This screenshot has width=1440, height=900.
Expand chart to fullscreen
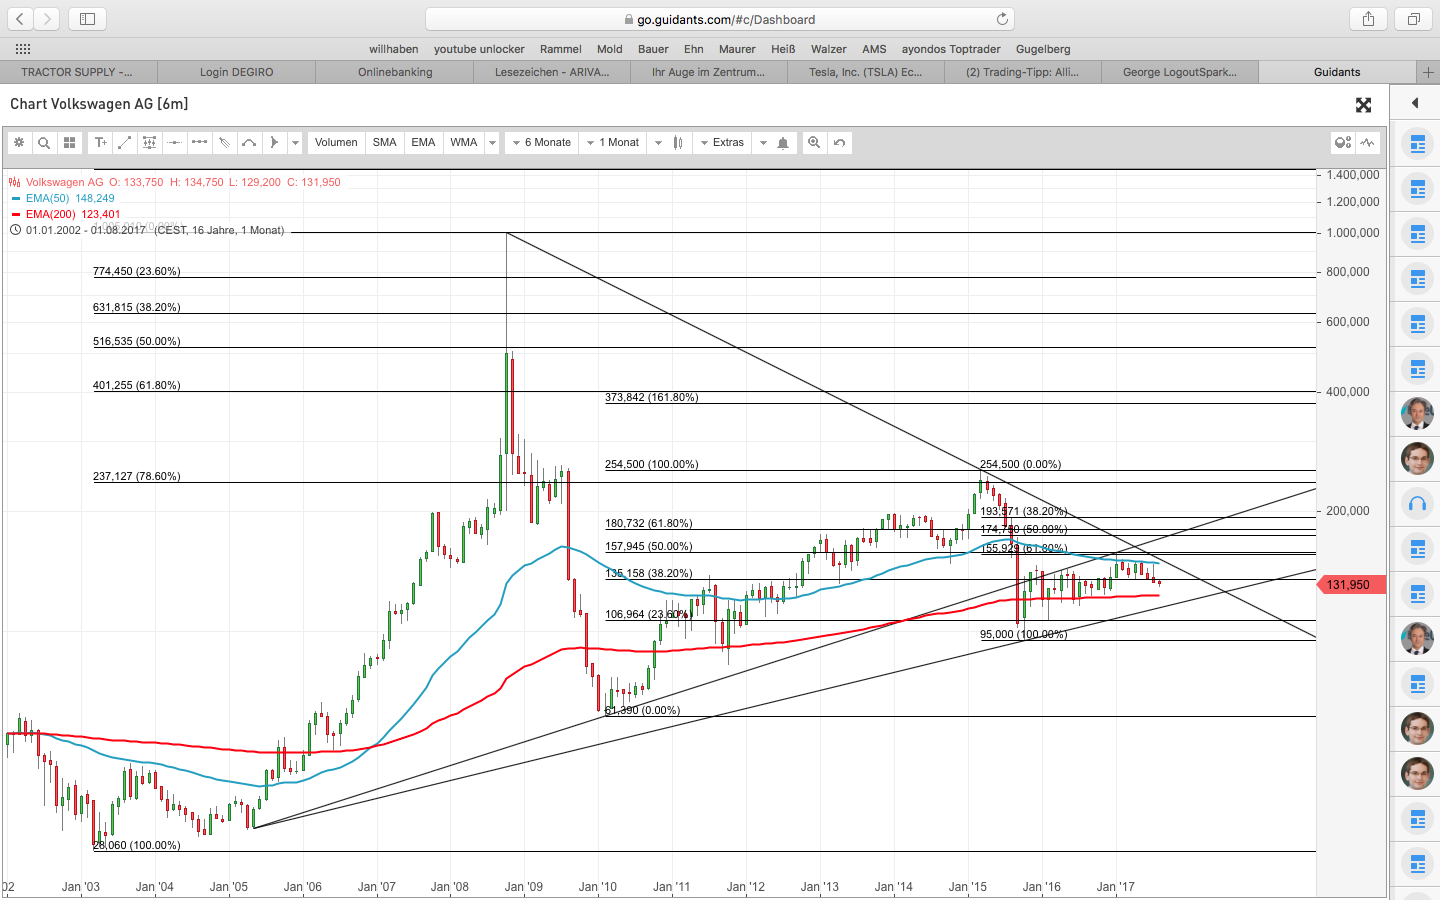(x=1363, y=105)
